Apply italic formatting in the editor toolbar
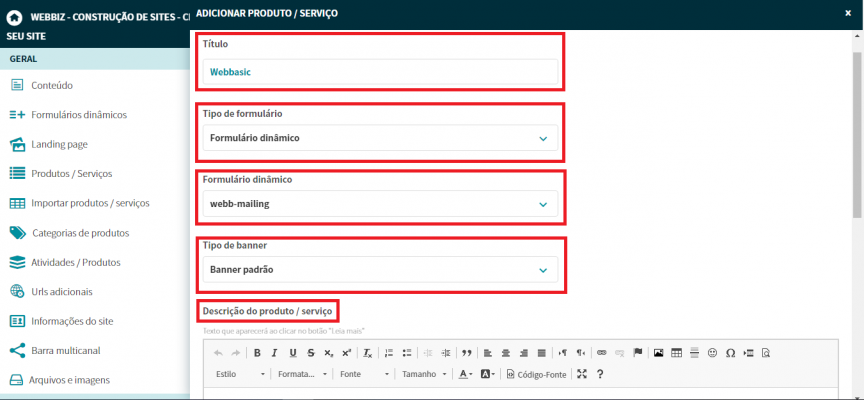Image resolution: width=864 pixels, height=400 pixels. [x=275, y=353]
